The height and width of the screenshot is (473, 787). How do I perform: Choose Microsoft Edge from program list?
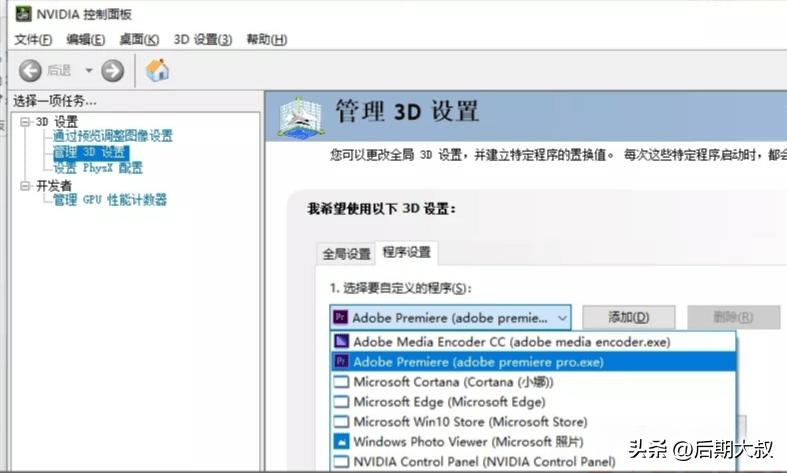[x=533, y=402]
